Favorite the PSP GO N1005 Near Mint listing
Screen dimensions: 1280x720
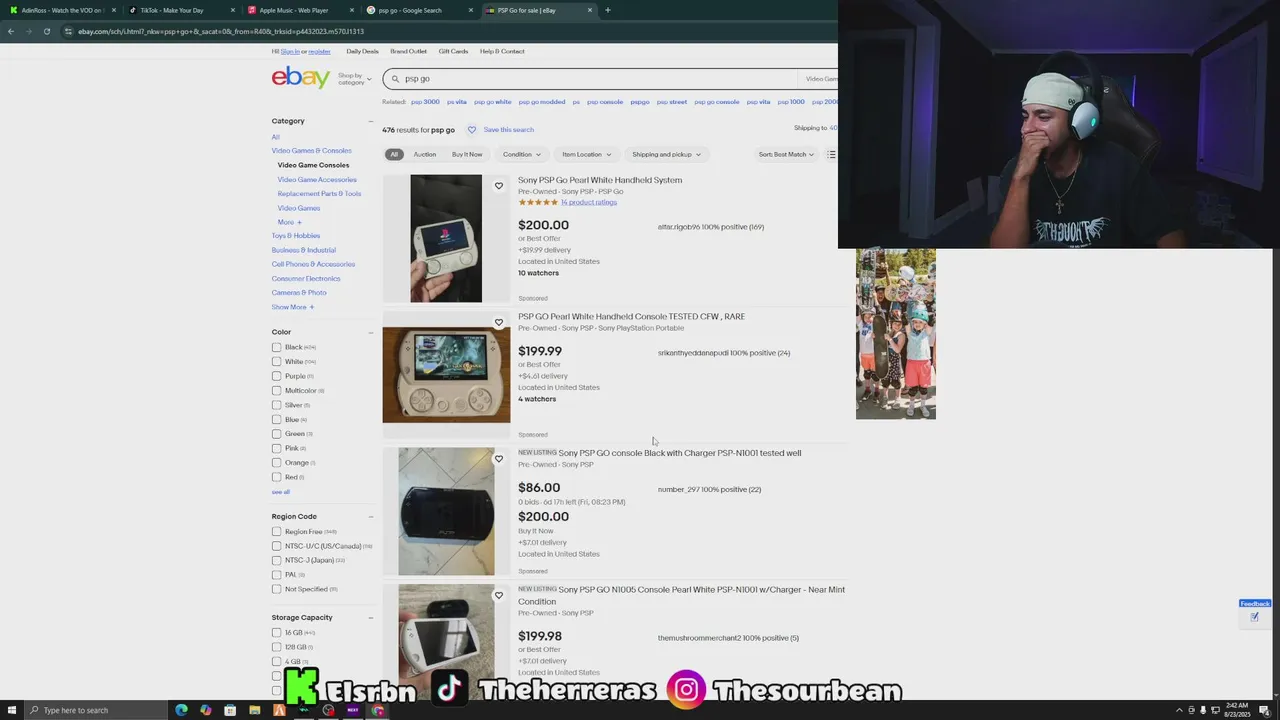pyautogui.click(x=499, y=595)
